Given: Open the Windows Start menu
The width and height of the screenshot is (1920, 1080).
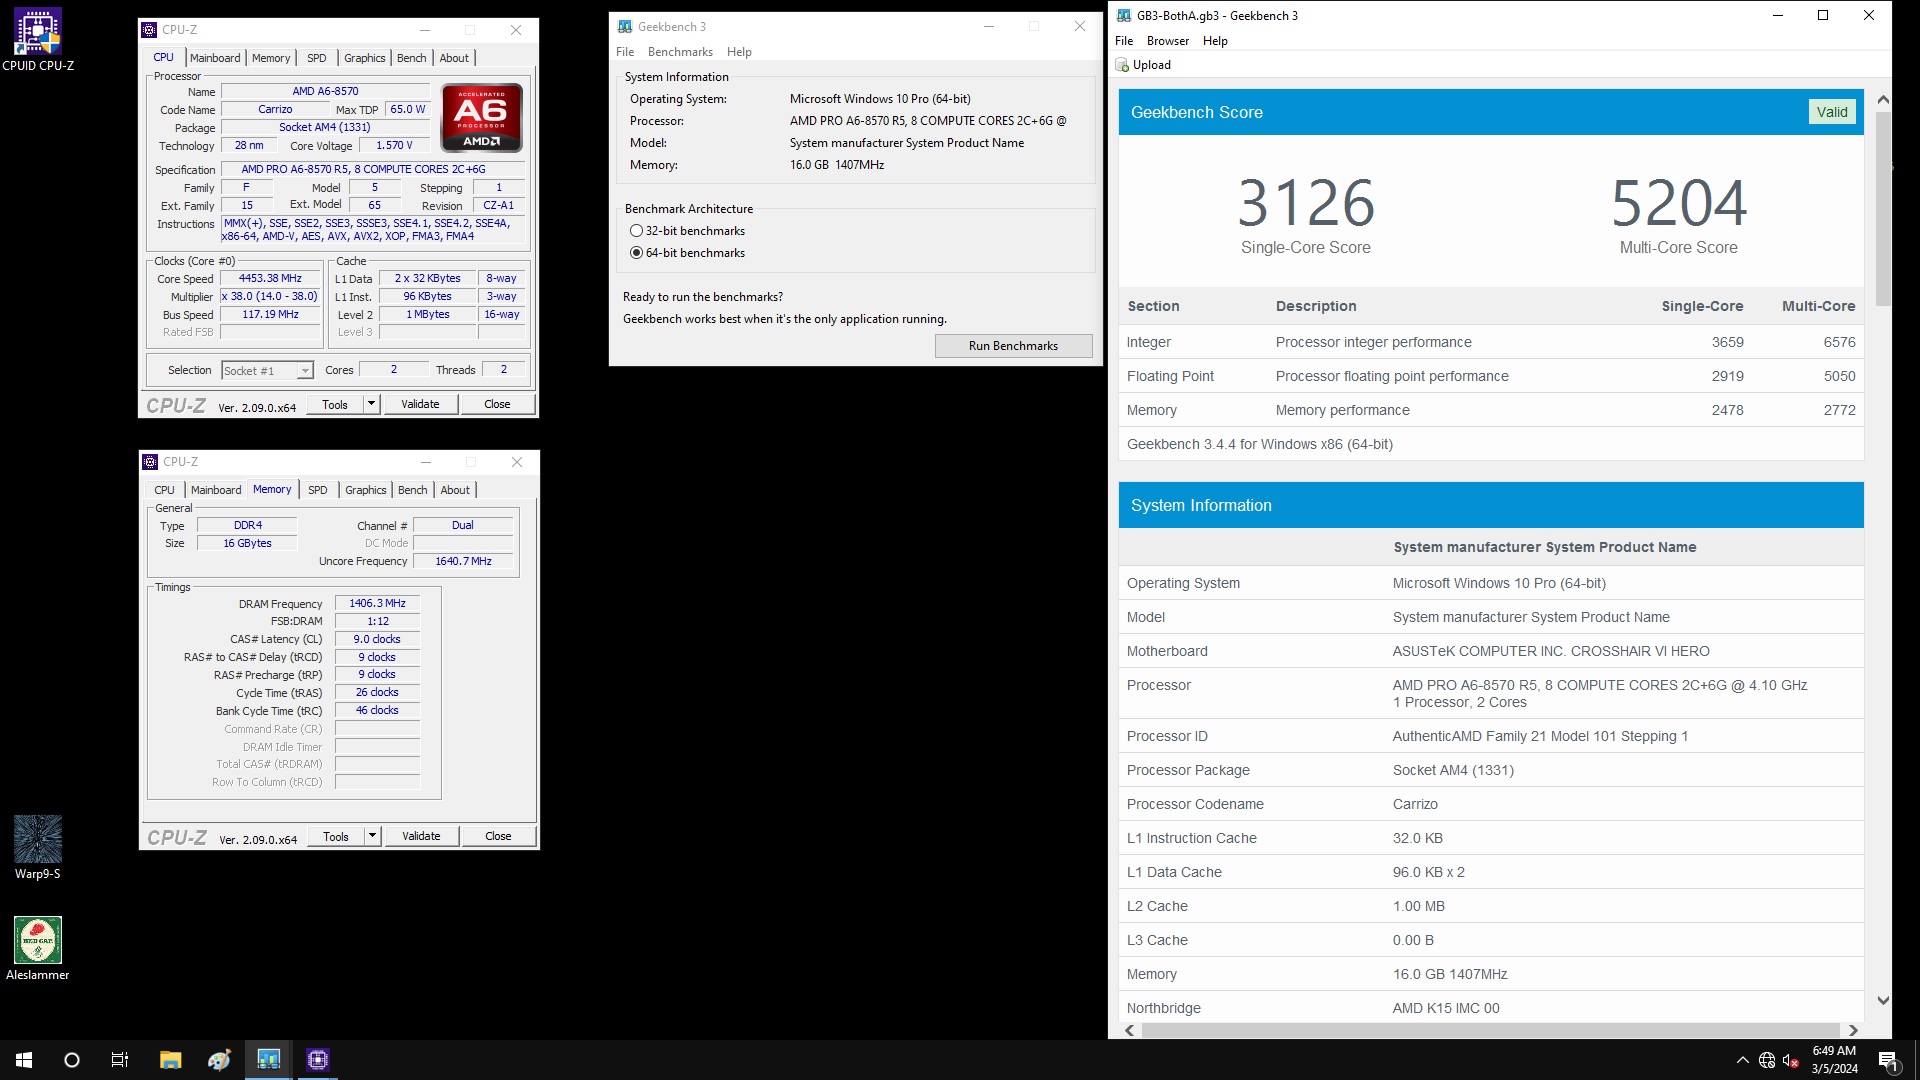Looking at the screenshot, I should click(x=24, y=1060).
